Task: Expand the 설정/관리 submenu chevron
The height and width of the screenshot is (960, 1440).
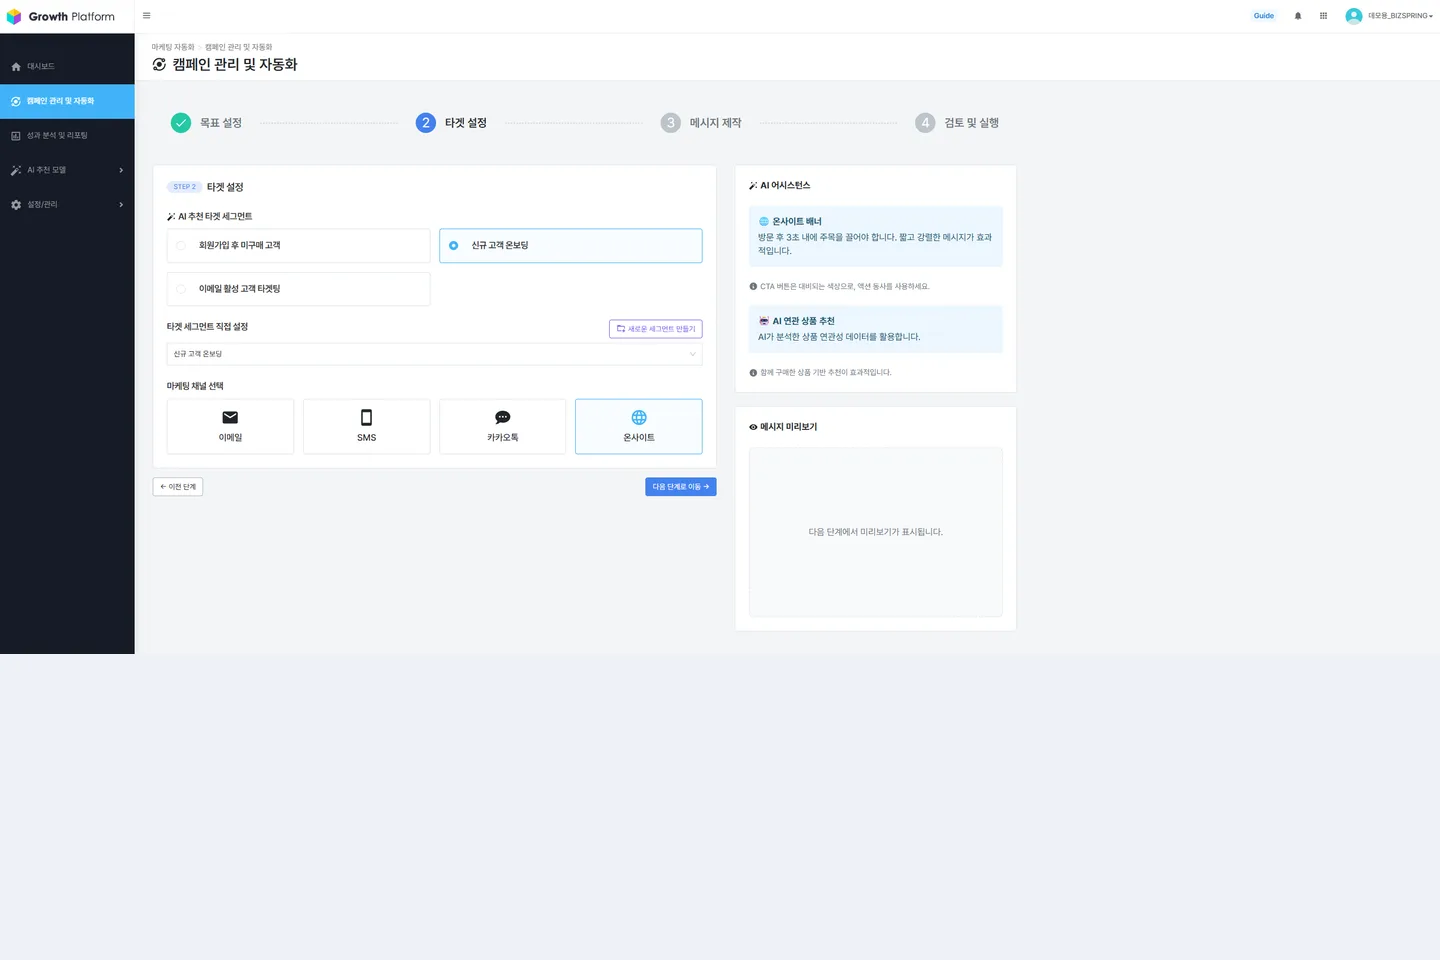Action: point(121,205)
